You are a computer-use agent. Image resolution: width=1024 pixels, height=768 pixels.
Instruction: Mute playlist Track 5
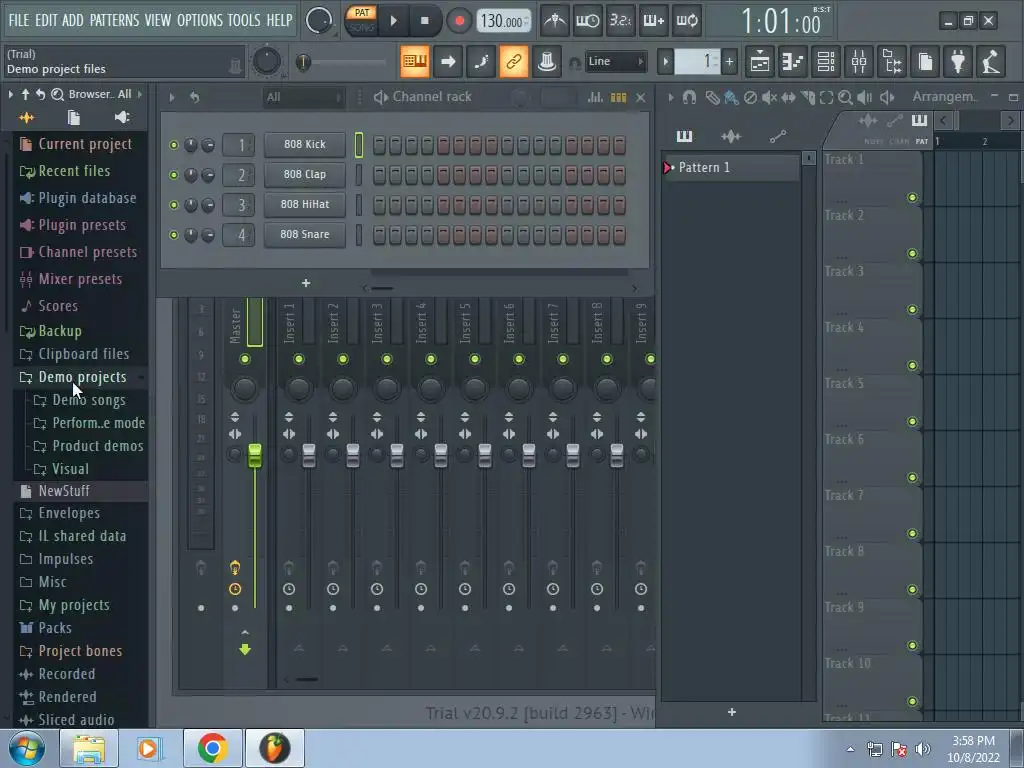pyautogui.click(x=912, y=421)
